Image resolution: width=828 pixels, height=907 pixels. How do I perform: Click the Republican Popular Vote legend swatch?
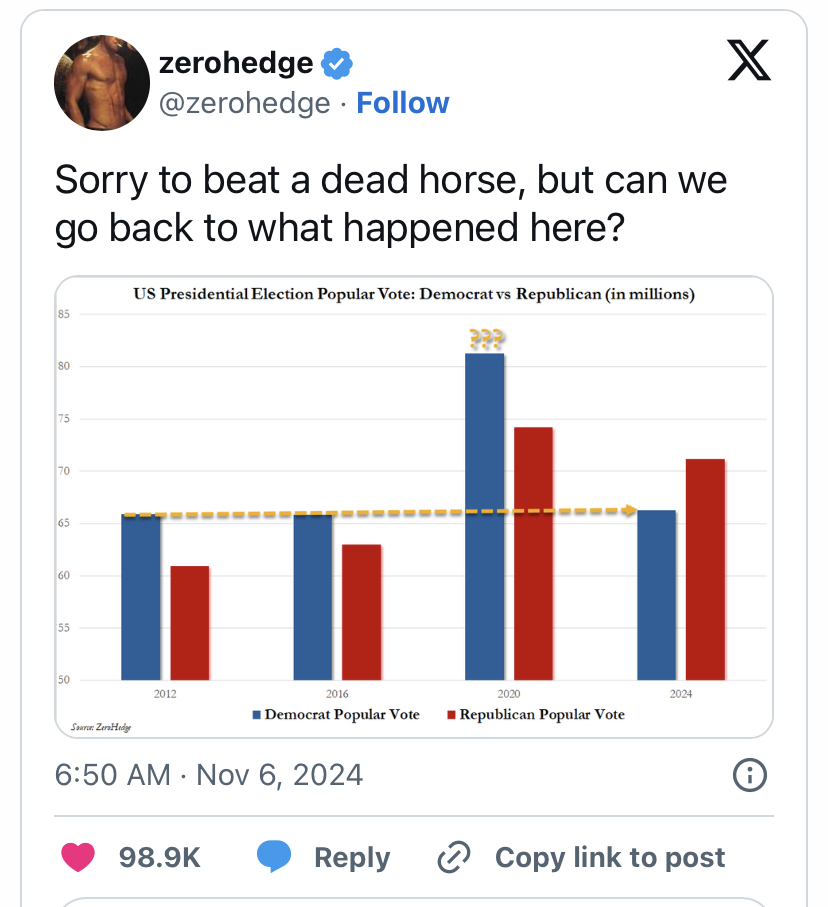[451, 715]
